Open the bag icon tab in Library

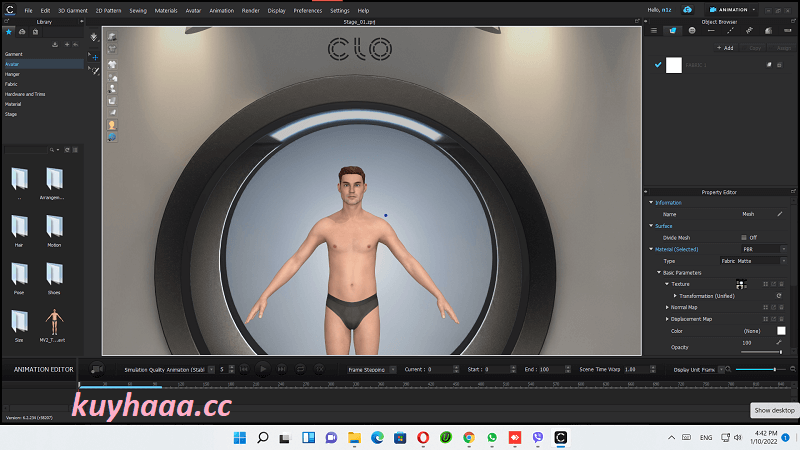(35, 32)
